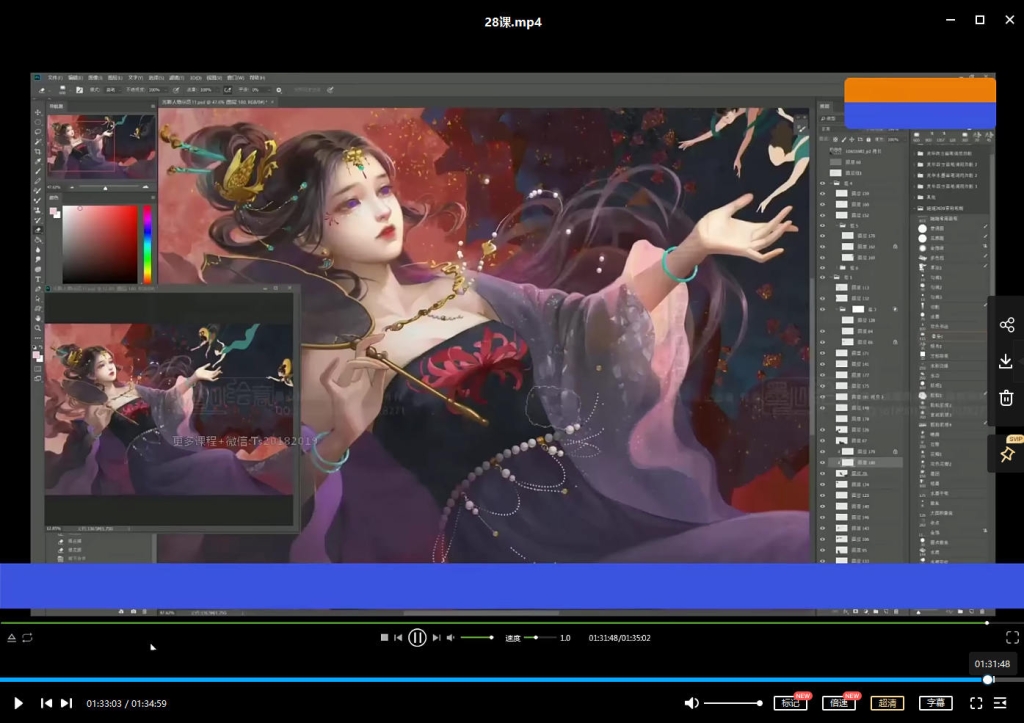Click the Navigator panel preview thumbnail
1024x723 pixels.
101,146
